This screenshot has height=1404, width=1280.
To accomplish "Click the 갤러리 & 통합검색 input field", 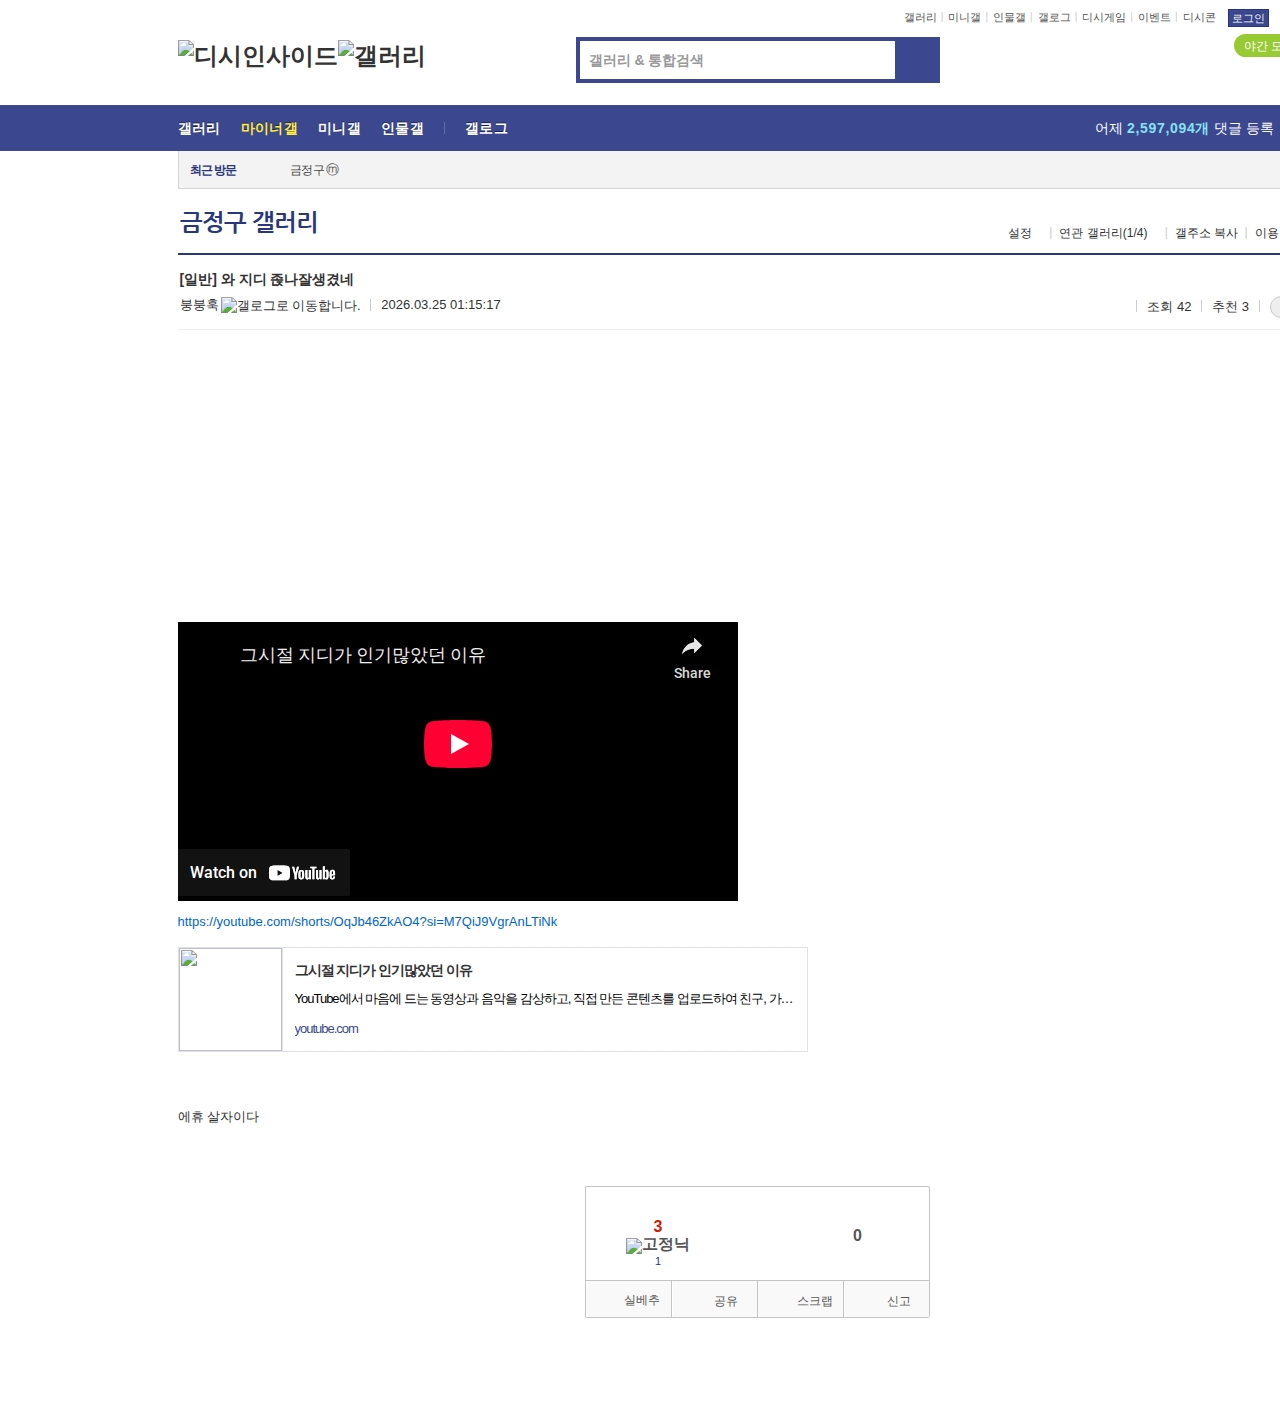I will point(738,60).
